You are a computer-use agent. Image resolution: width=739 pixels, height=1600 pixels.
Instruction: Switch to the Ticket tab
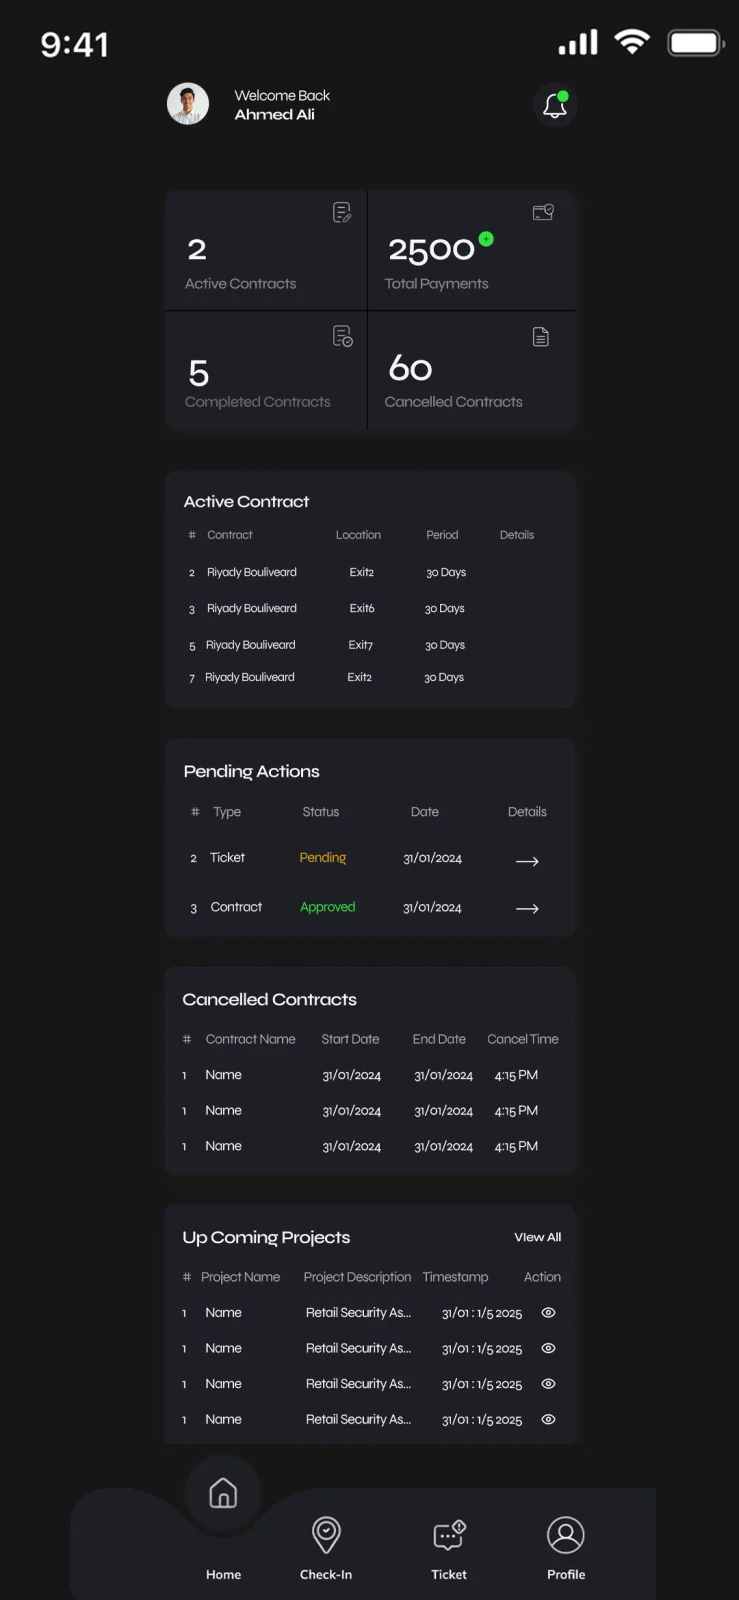449,1548
